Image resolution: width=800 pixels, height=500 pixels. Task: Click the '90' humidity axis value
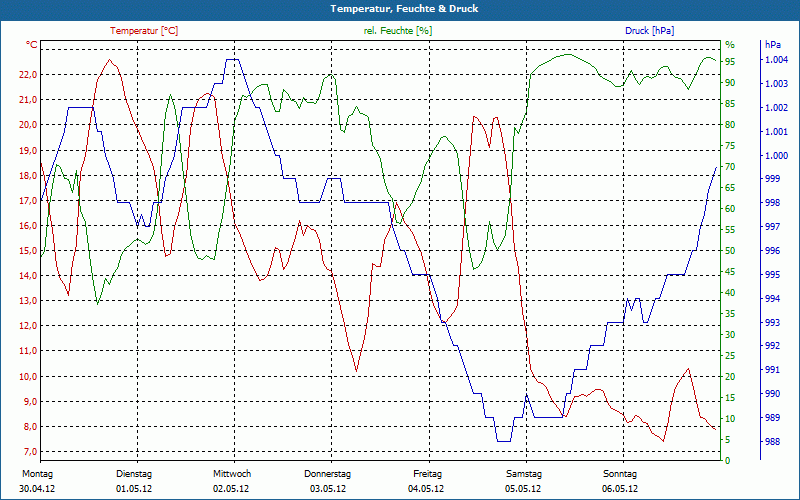tap(730, 82)
